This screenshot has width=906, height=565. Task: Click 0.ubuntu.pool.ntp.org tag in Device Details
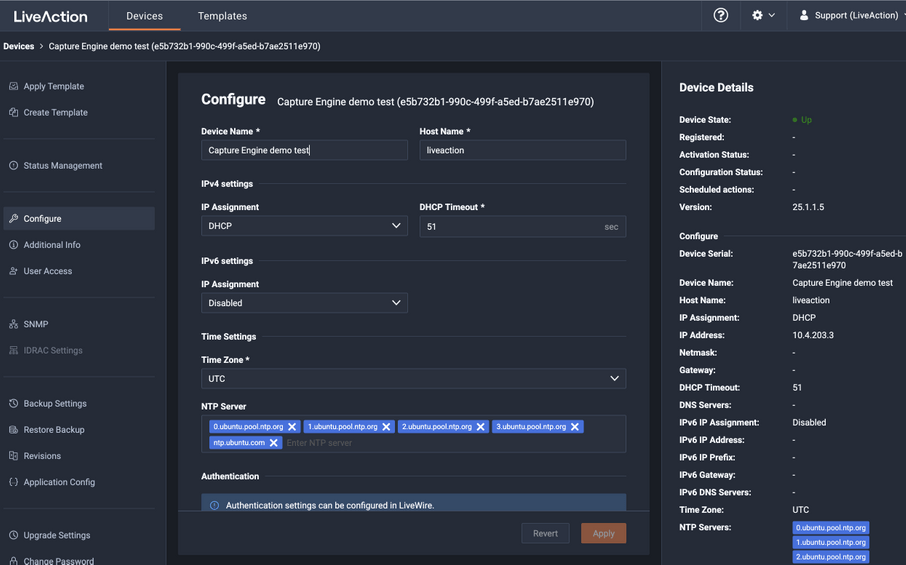pos(830,527)
